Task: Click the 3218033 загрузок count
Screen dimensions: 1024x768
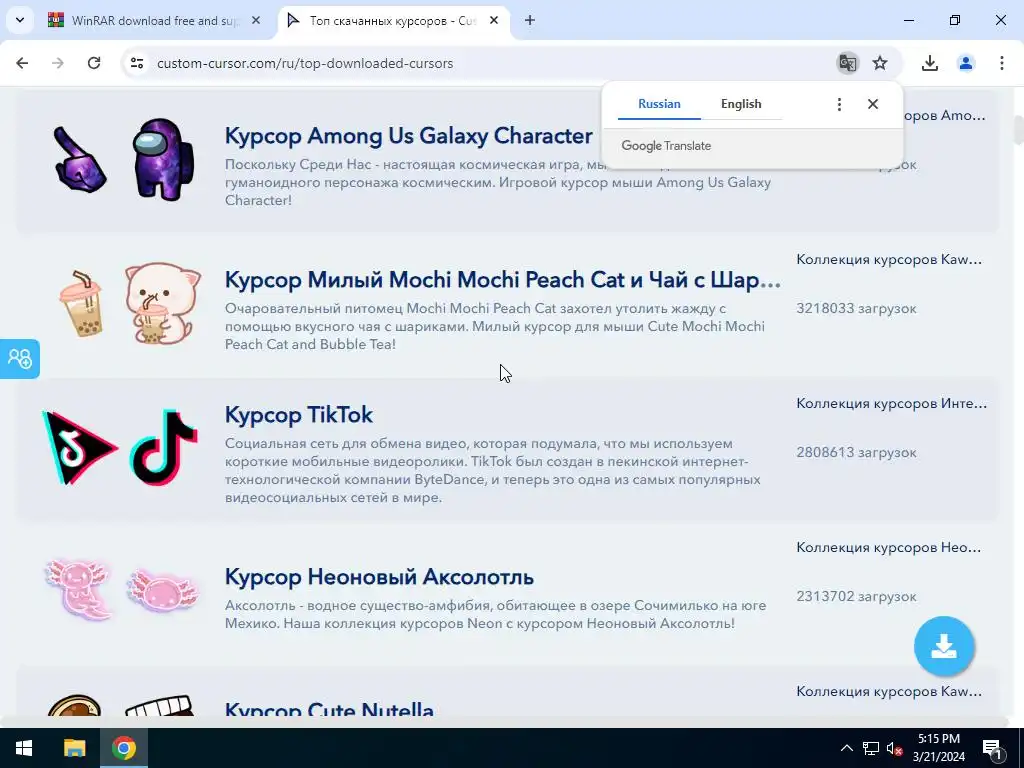Action: (x=856, y=308)
